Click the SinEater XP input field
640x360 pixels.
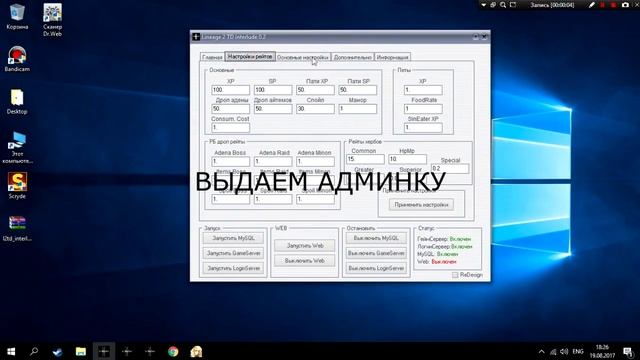tap(423, 128)
